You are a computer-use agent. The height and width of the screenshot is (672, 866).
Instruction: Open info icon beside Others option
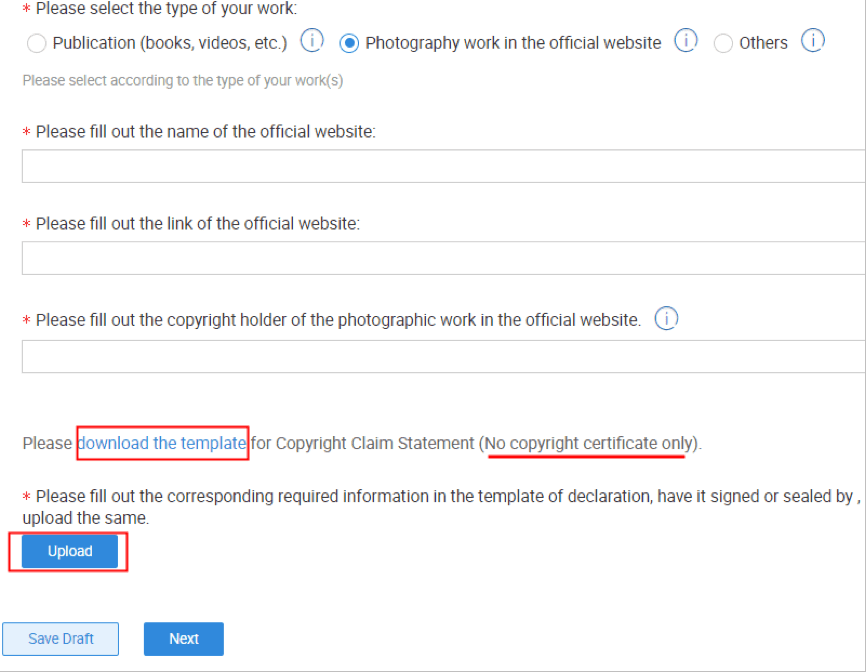point(812,41)
